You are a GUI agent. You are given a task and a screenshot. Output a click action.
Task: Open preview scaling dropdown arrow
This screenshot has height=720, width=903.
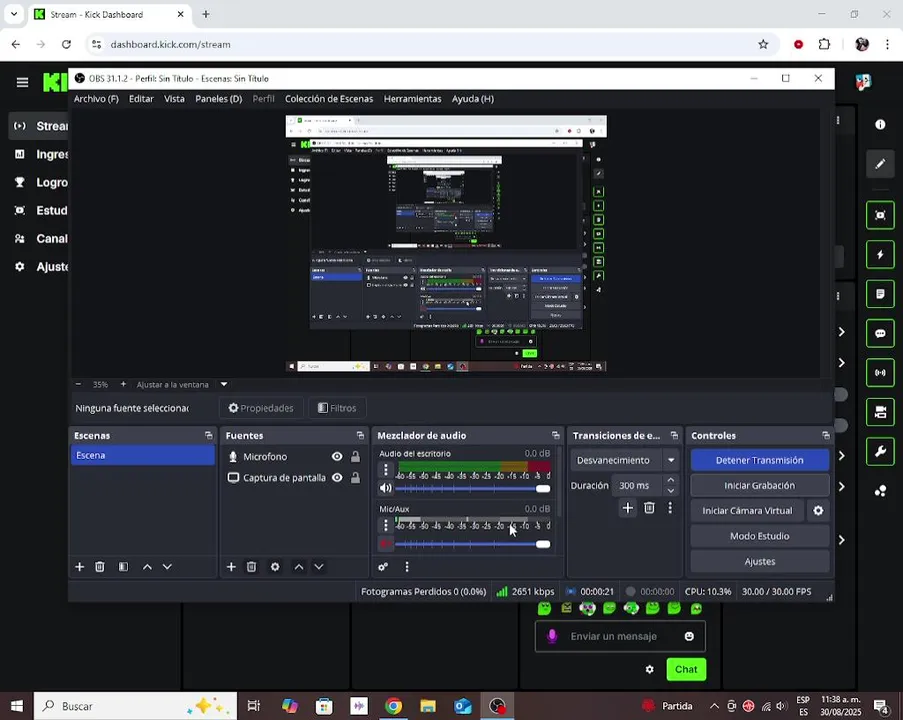[x=224, y=384]
